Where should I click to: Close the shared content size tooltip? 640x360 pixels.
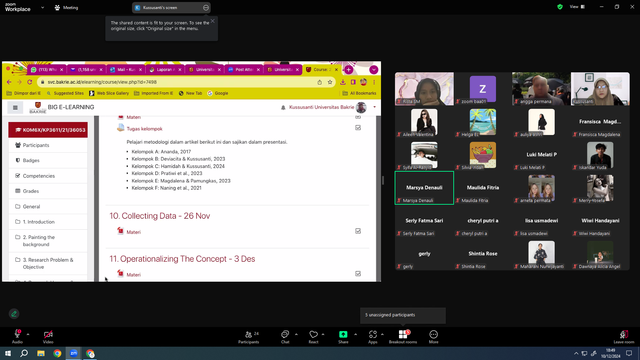[213, 21]
